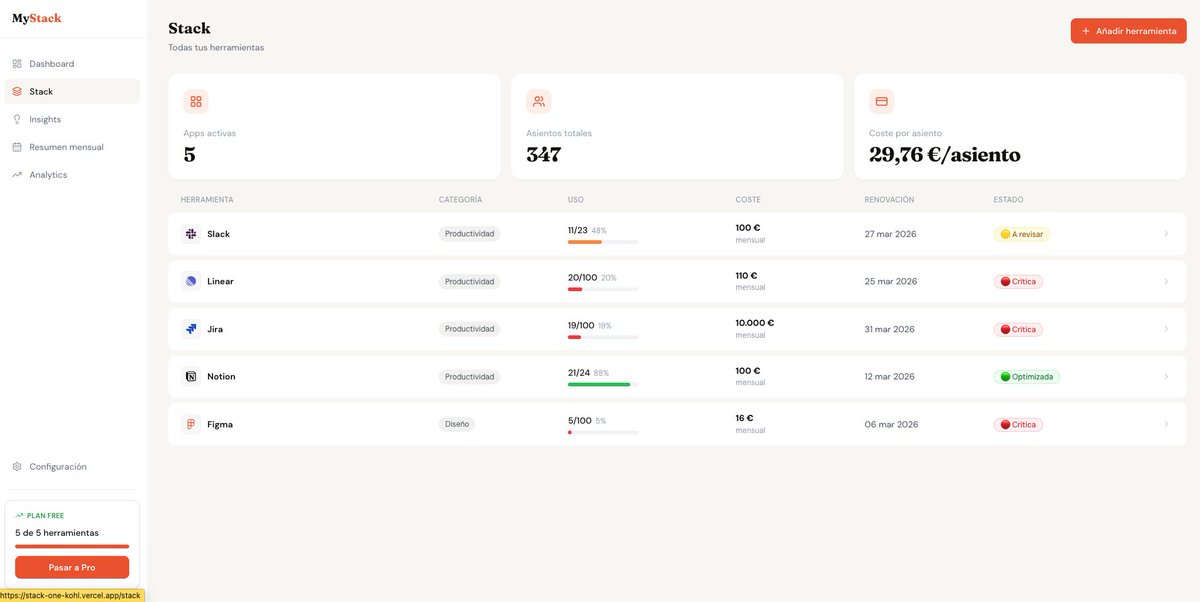Click Notion usage progress bar
Image resolution: width=1200 pixels, height=602 pixels.
tap(603, 384)
